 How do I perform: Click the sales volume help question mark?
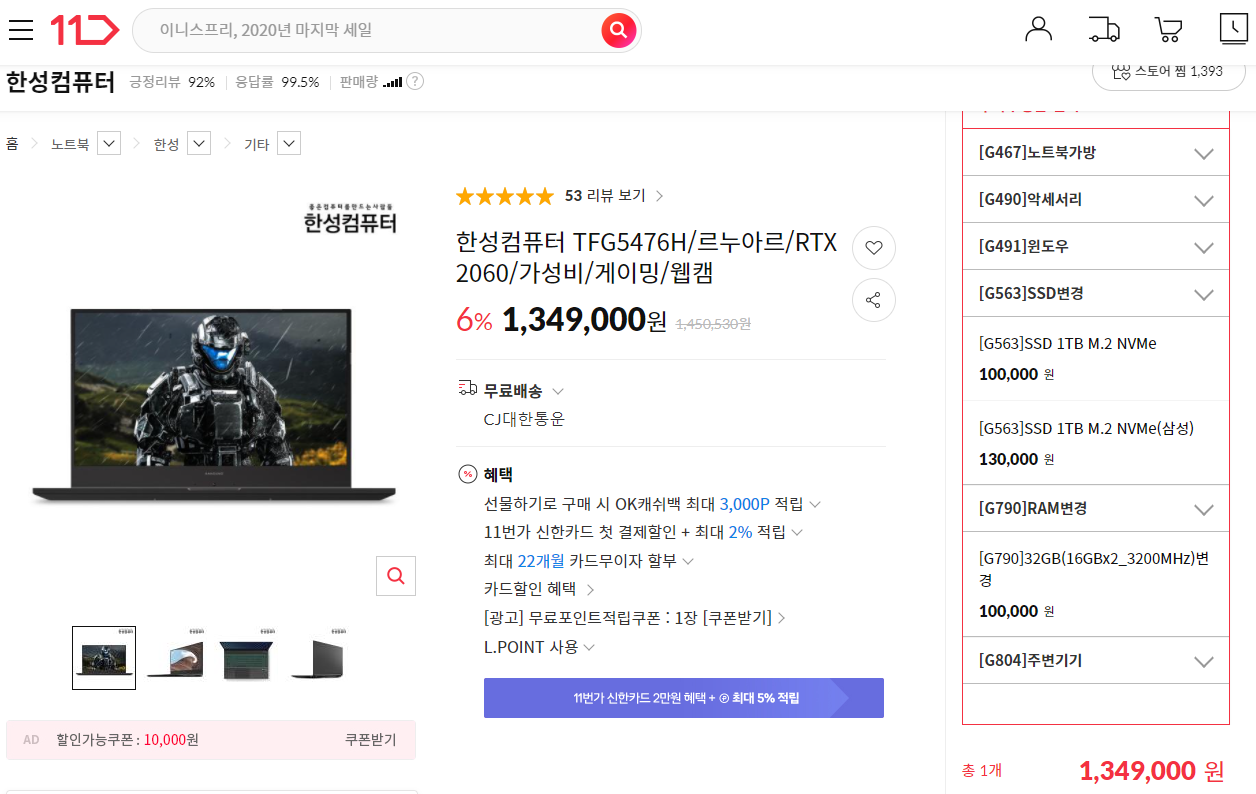(x=415, y=82)
